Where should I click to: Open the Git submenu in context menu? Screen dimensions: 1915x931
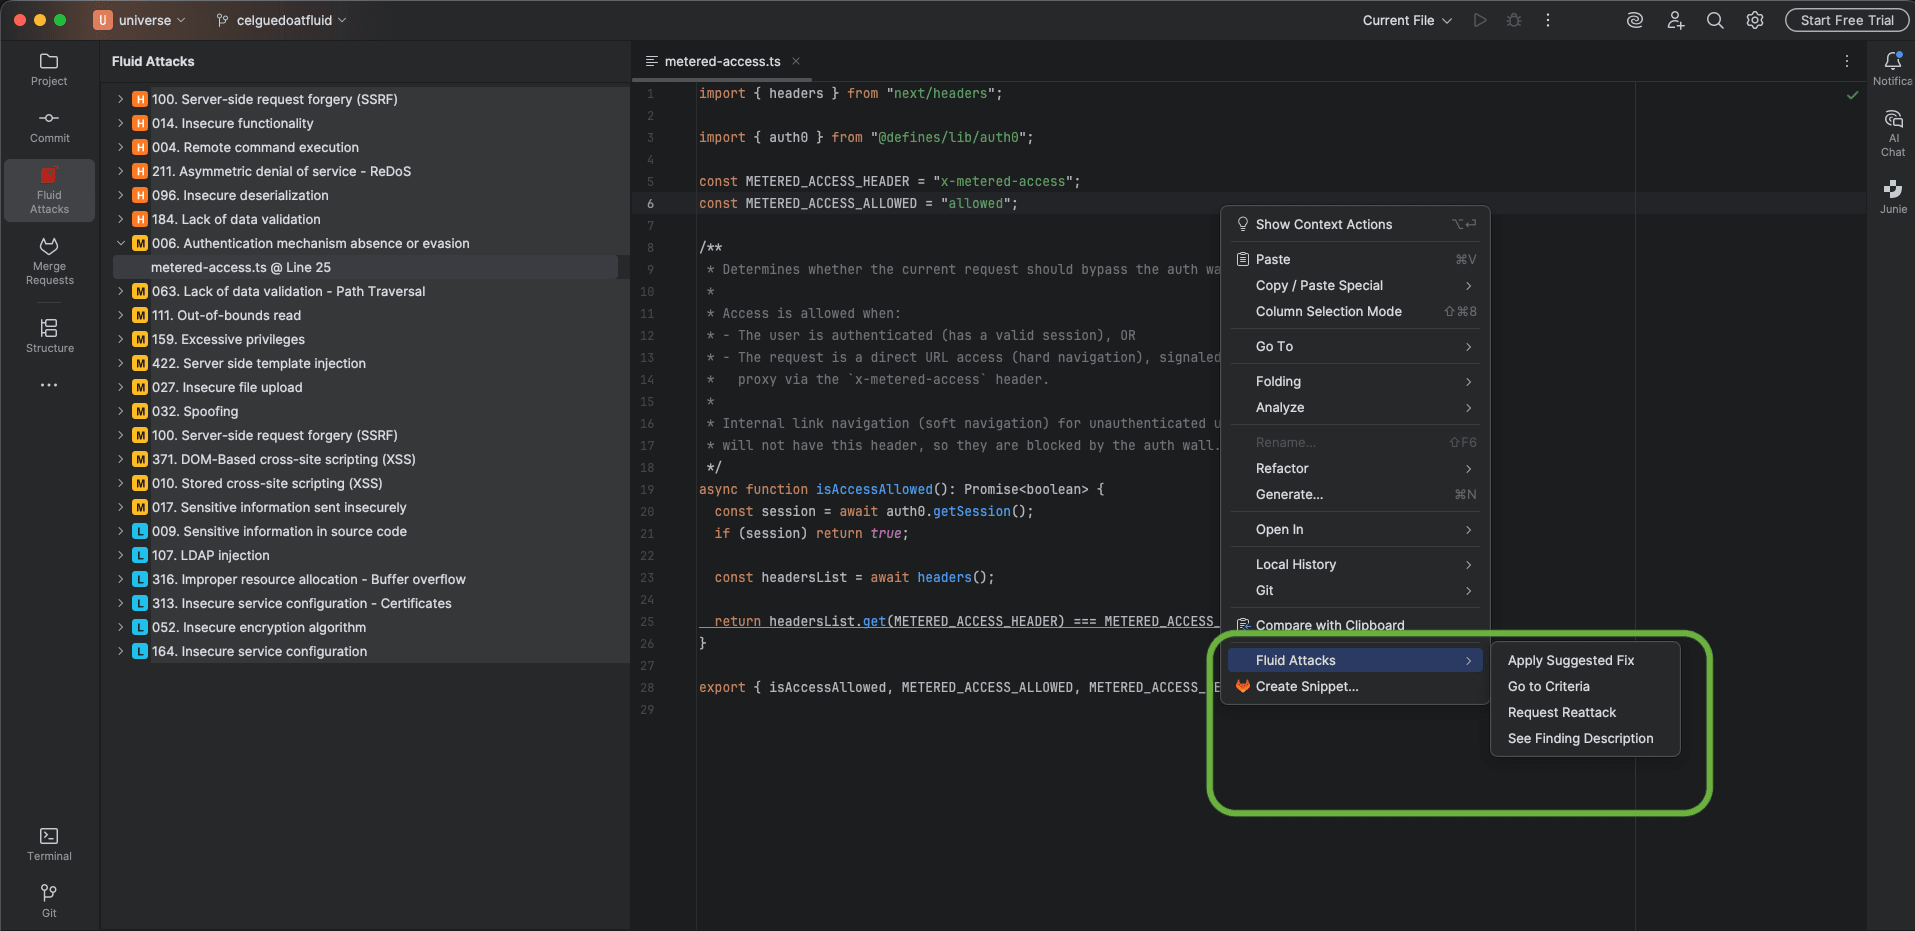click(x=1355, y=590)
